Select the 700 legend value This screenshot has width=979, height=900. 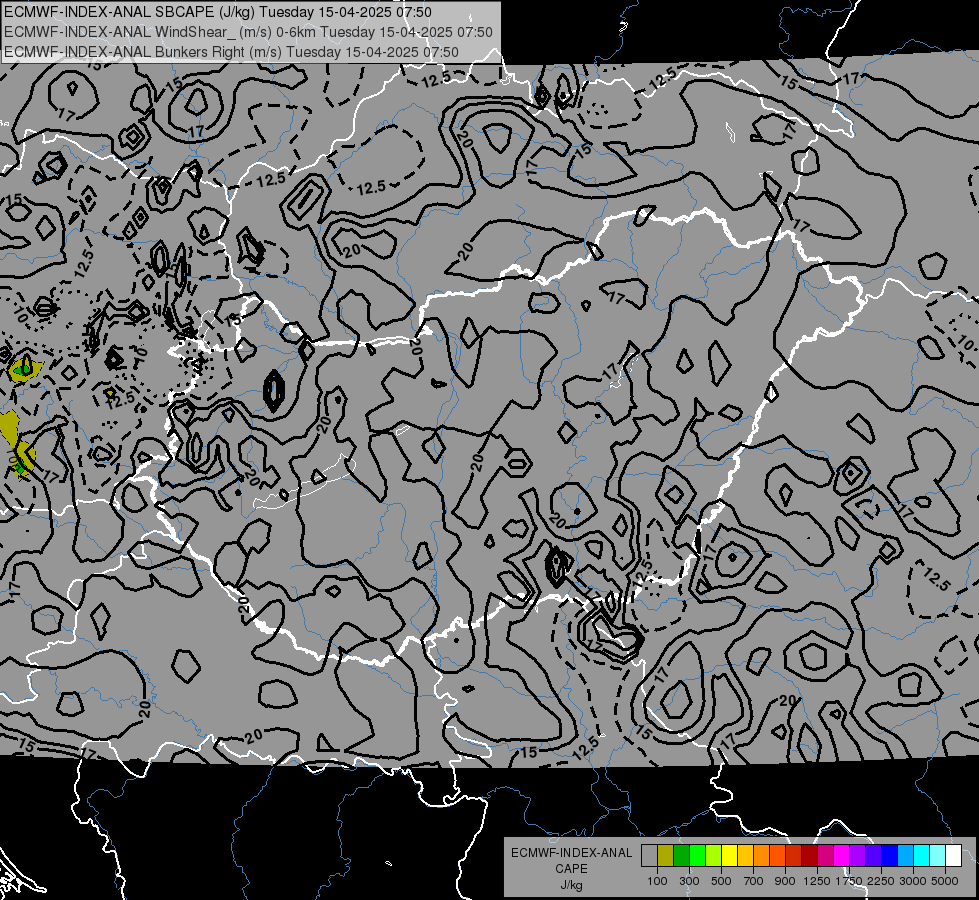pyautogui.click(x=753, y=881)
